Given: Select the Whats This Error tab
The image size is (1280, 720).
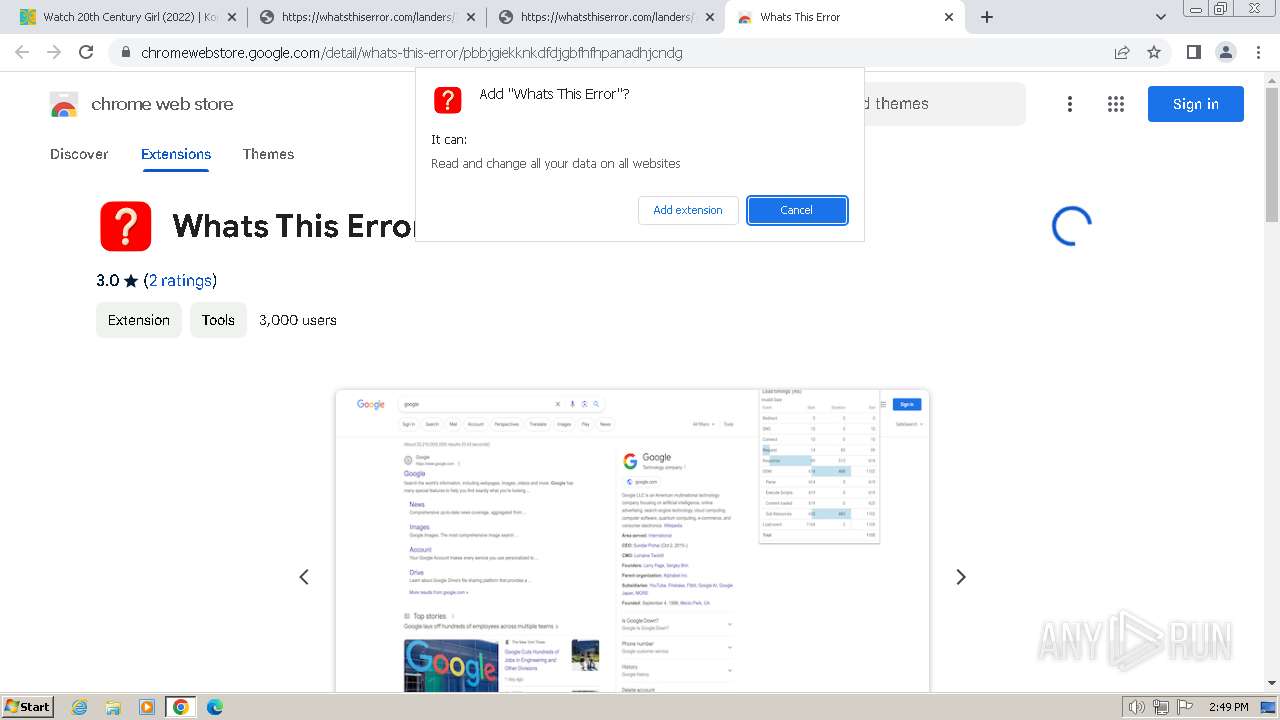Looking at the screenshot, I should tap(845, 17).
